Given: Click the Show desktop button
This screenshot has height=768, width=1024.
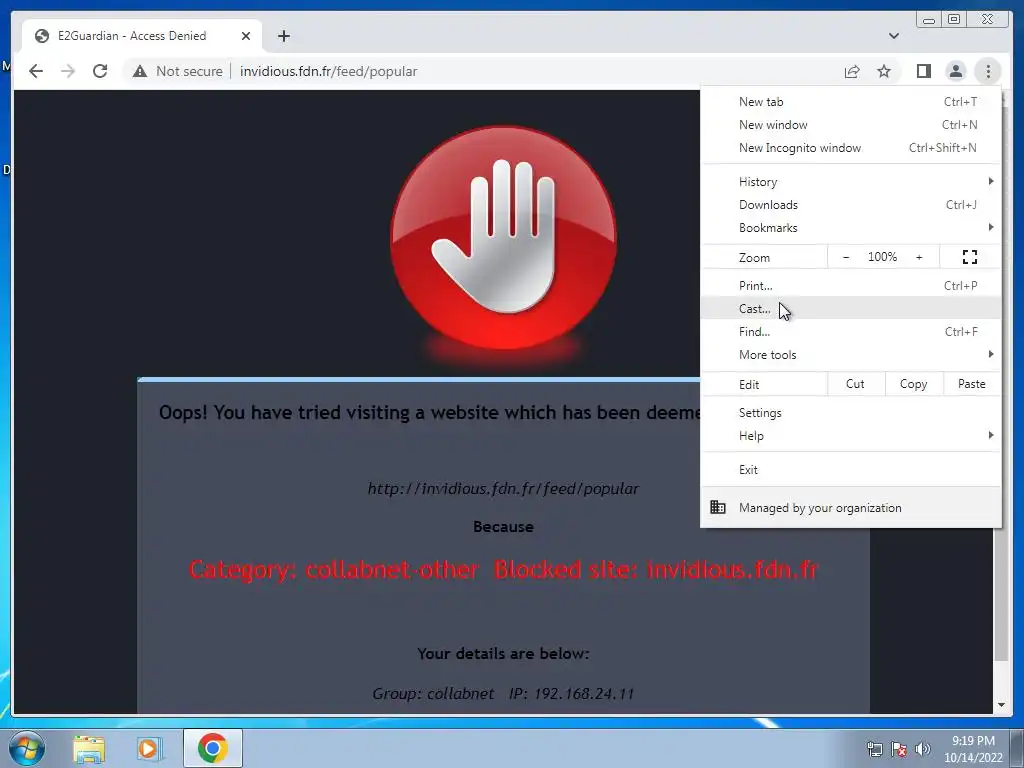Looking at the screenshot, I should pyautogui.click(x=1017, y=748).
